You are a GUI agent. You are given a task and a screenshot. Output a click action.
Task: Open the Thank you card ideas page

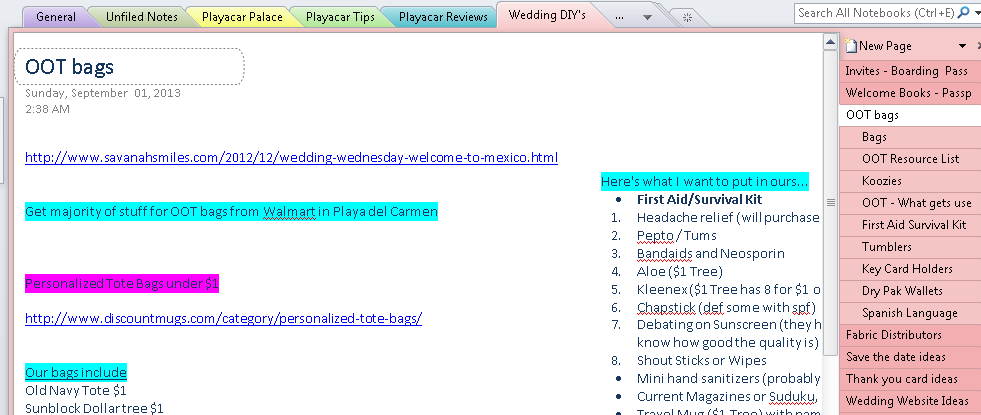[x=910, y=378]
